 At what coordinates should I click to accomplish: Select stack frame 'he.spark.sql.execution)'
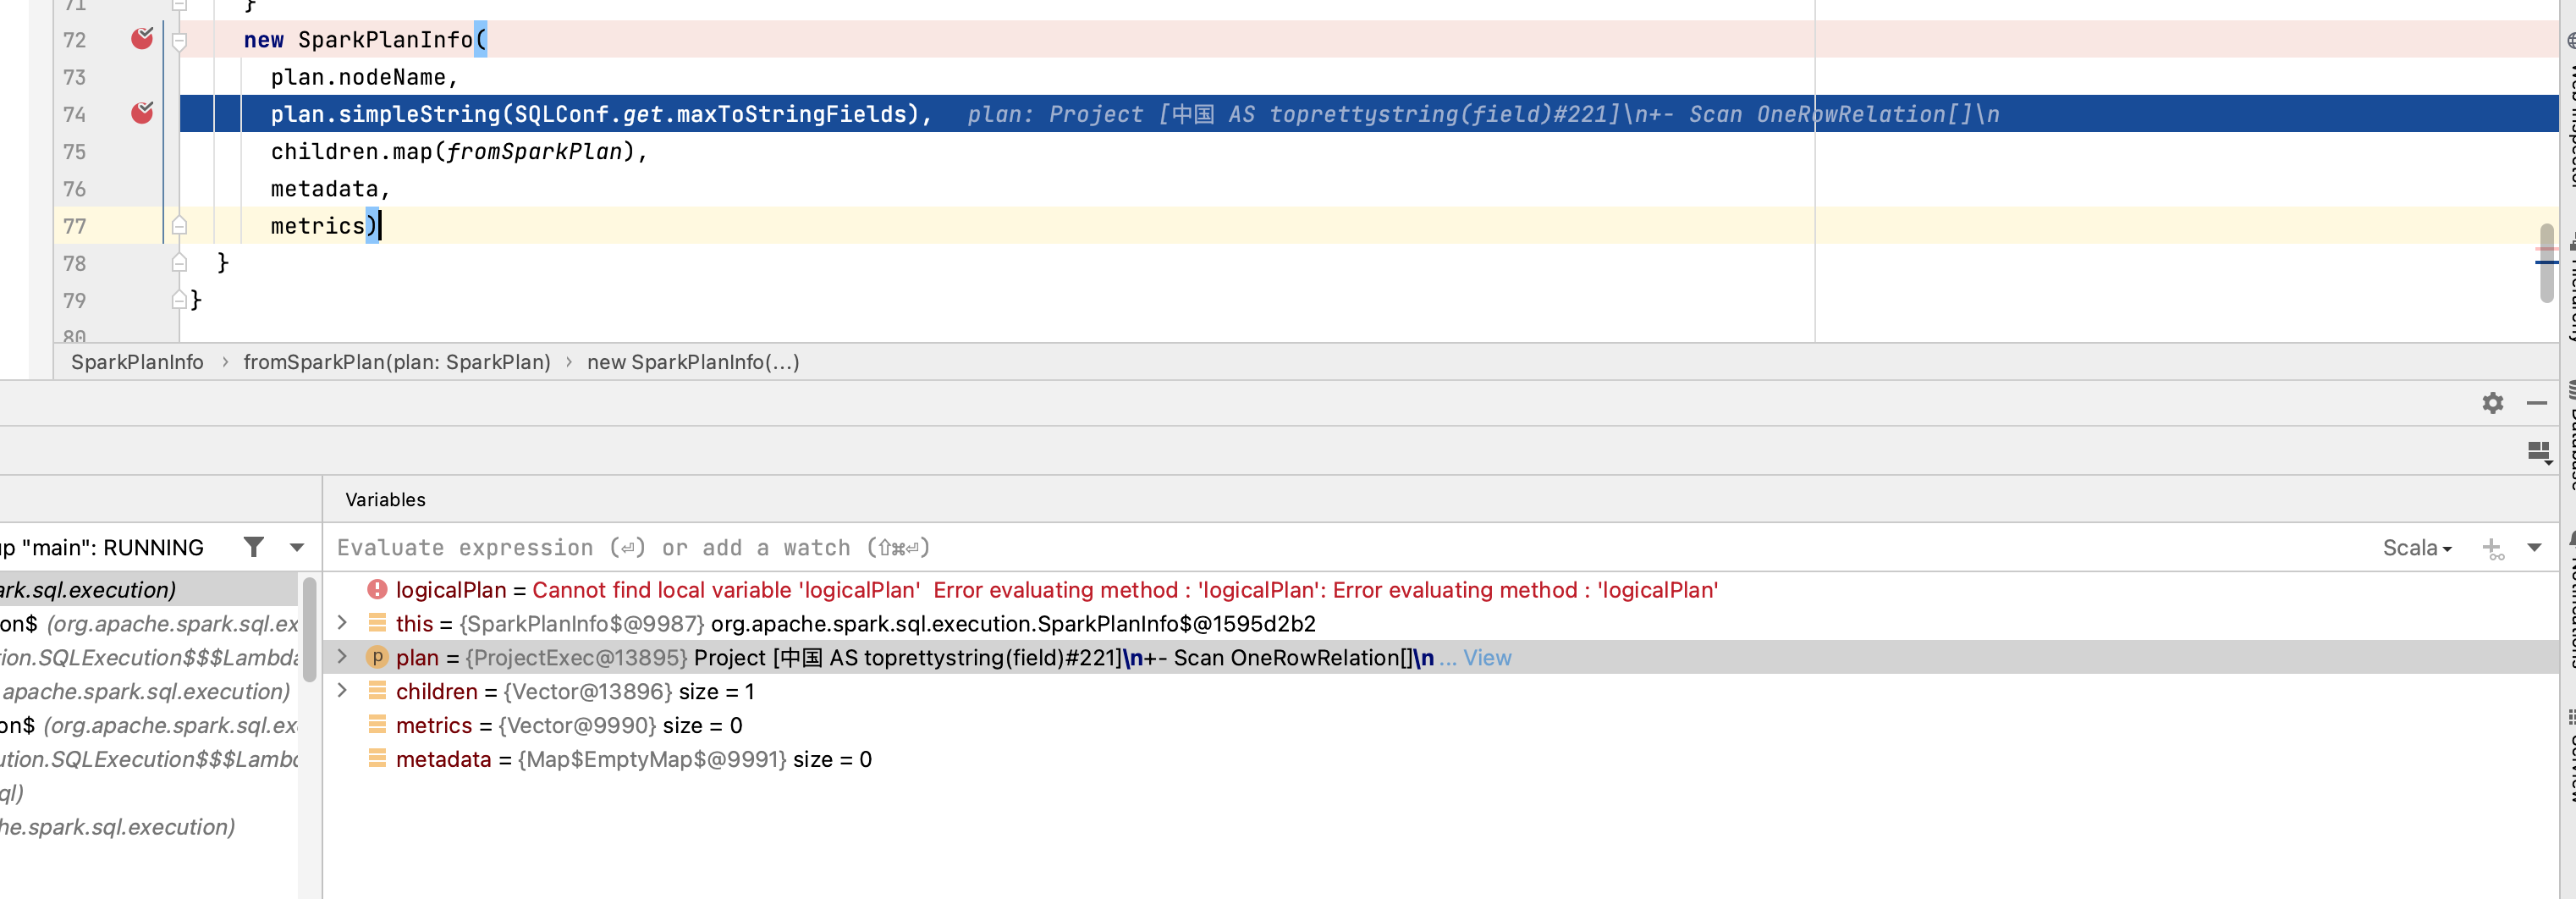[149, 827]
